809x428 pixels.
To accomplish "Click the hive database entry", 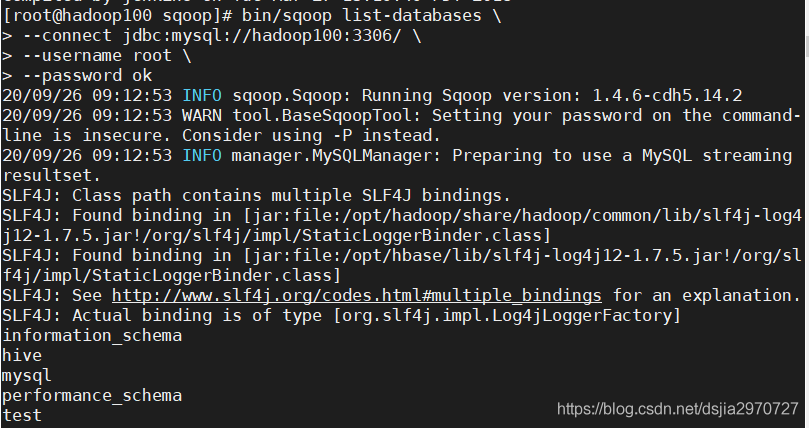I will point(22,355).
